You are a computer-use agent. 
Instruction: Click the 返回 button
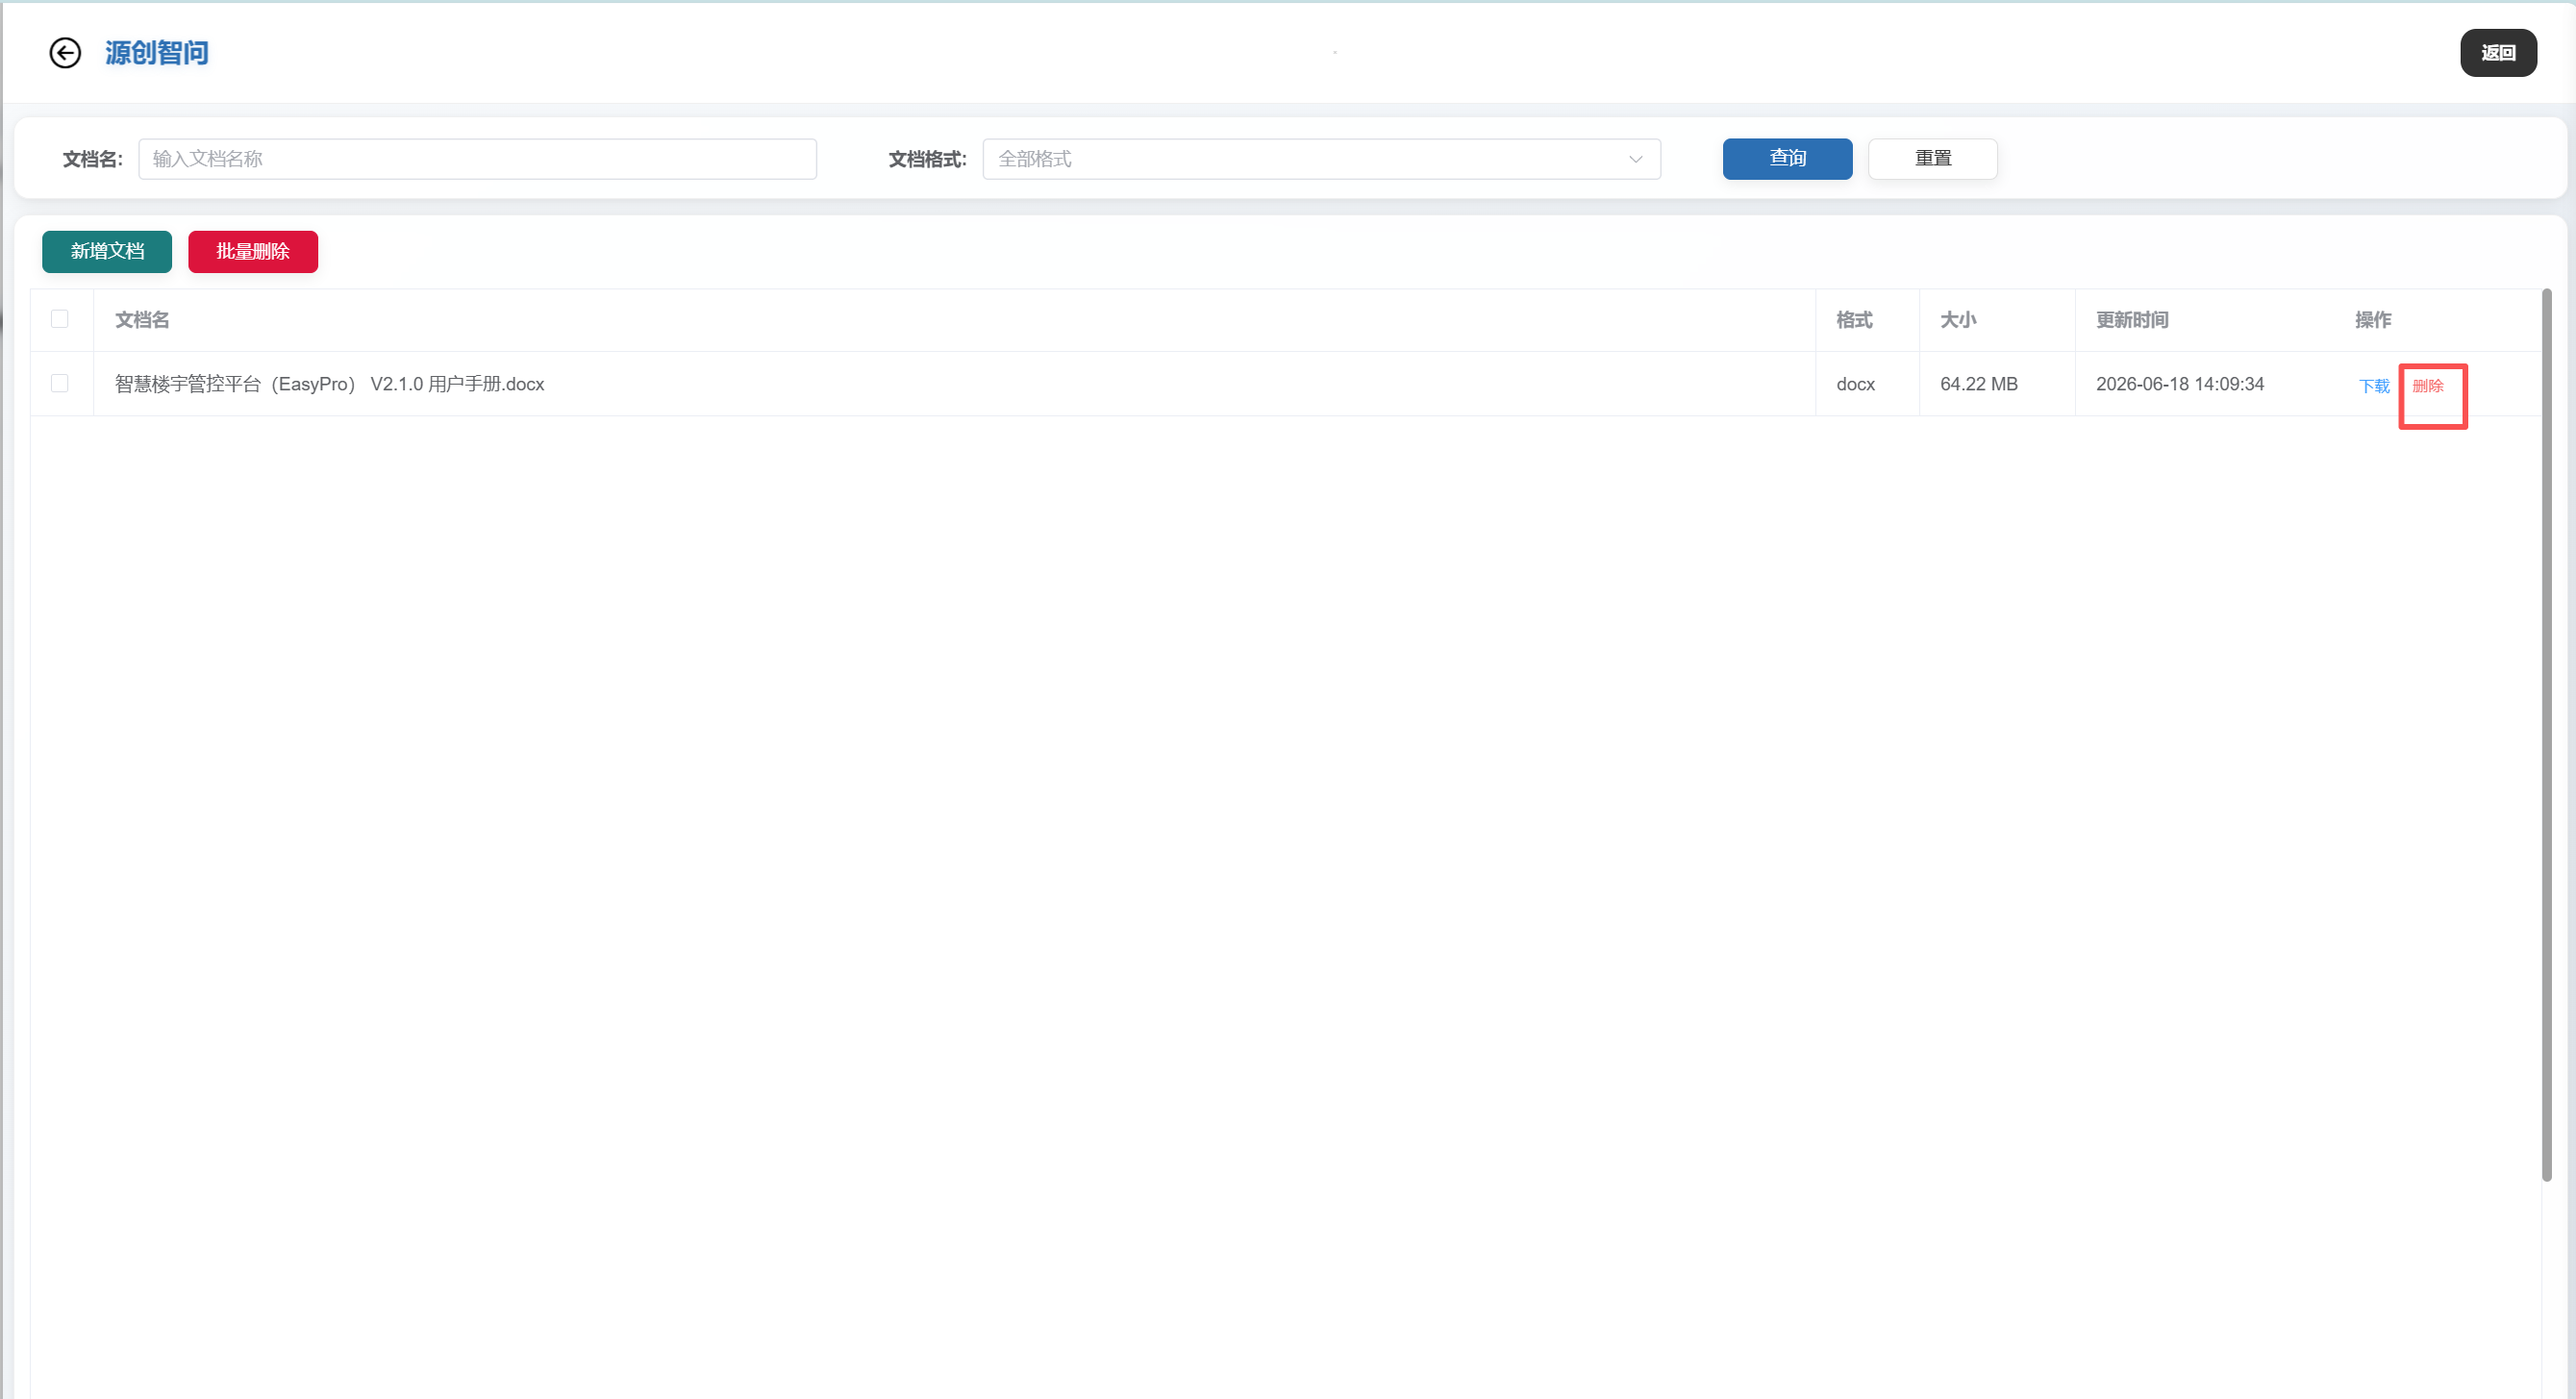[x=2498, y=53]
